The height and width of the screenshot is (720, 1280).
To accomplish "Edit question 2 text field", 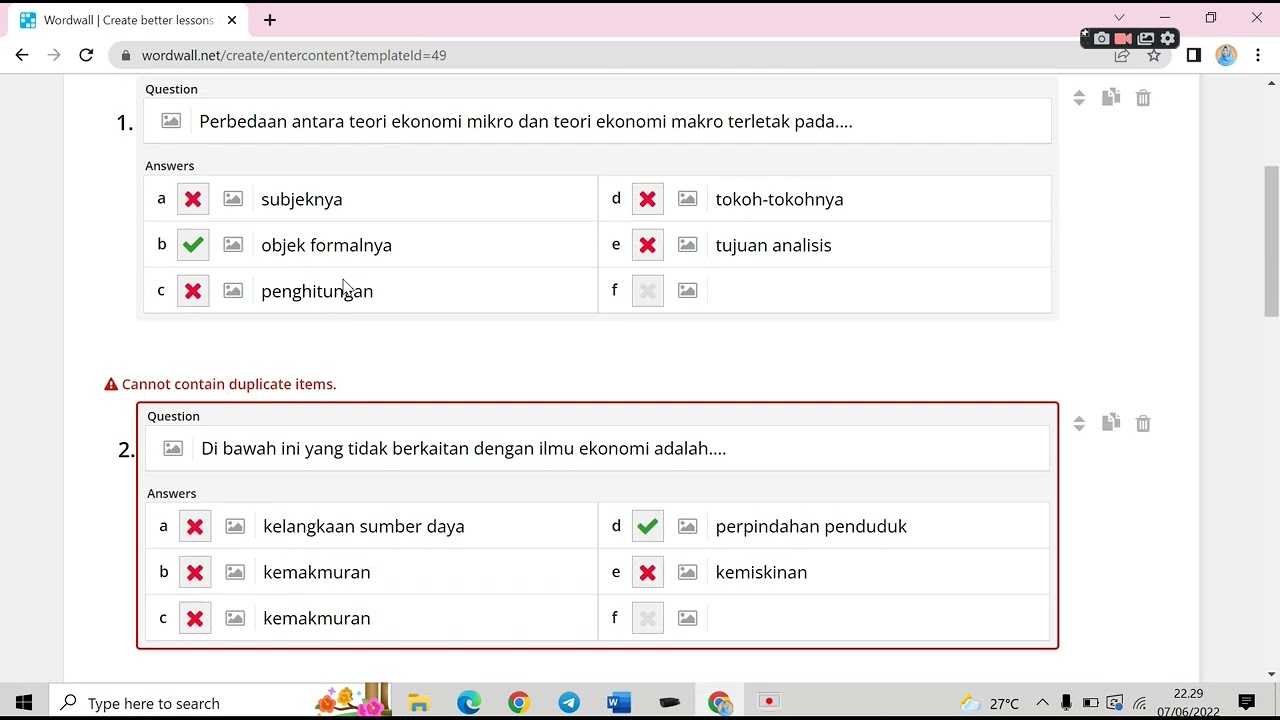I will pos(621,448).
